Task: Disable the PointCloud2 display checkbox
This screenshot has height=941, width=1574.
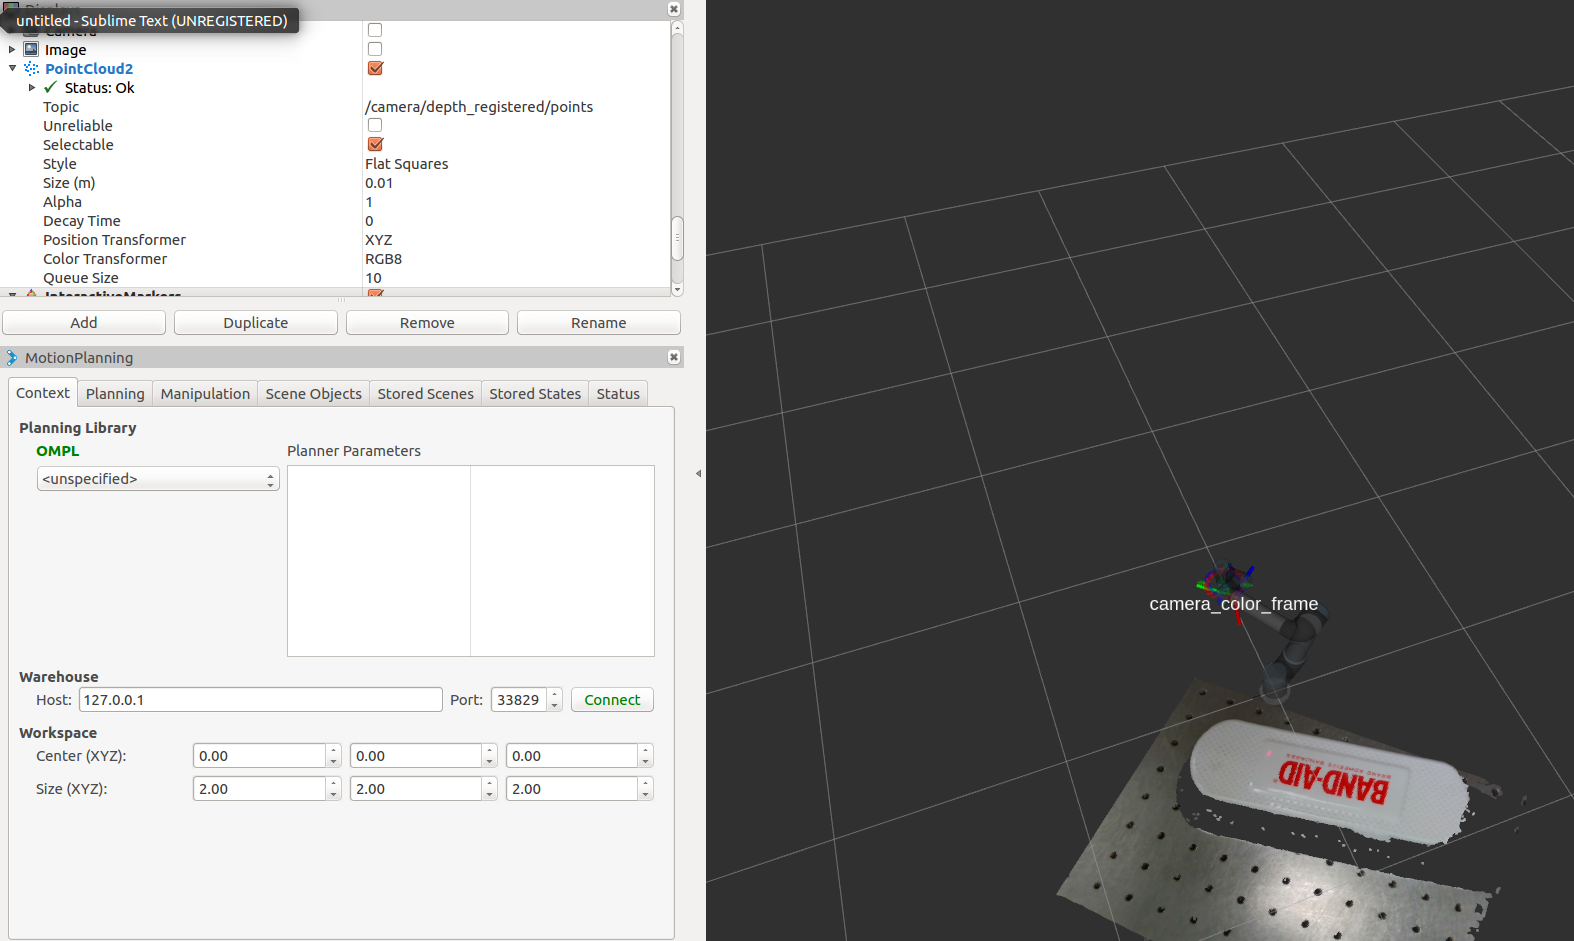Action: [x=375, y=68]
